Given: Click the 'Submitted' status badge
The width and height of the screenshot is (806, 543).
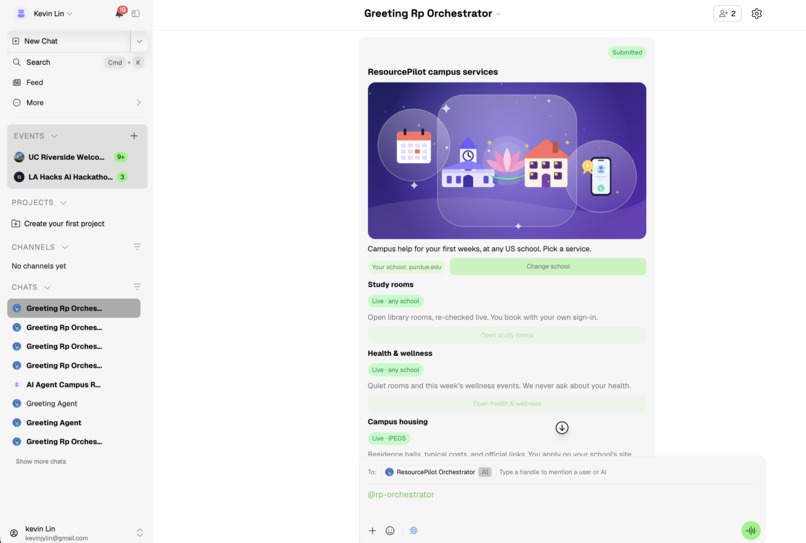Looking at the screenshot, I should tap(627, 52).
